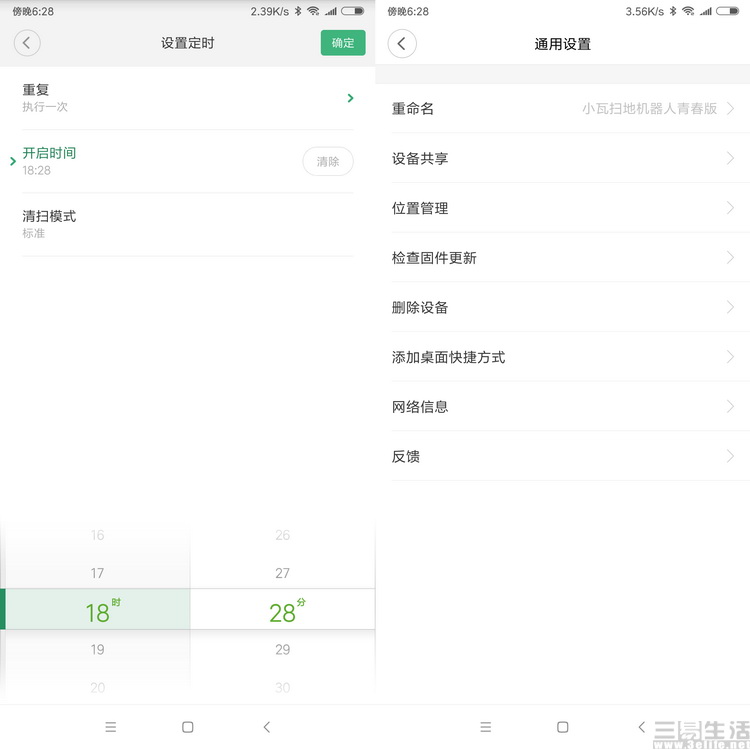Open 开启时间 start time row
The width and height of the screenshot is (750, 750).
click(150, 161)
